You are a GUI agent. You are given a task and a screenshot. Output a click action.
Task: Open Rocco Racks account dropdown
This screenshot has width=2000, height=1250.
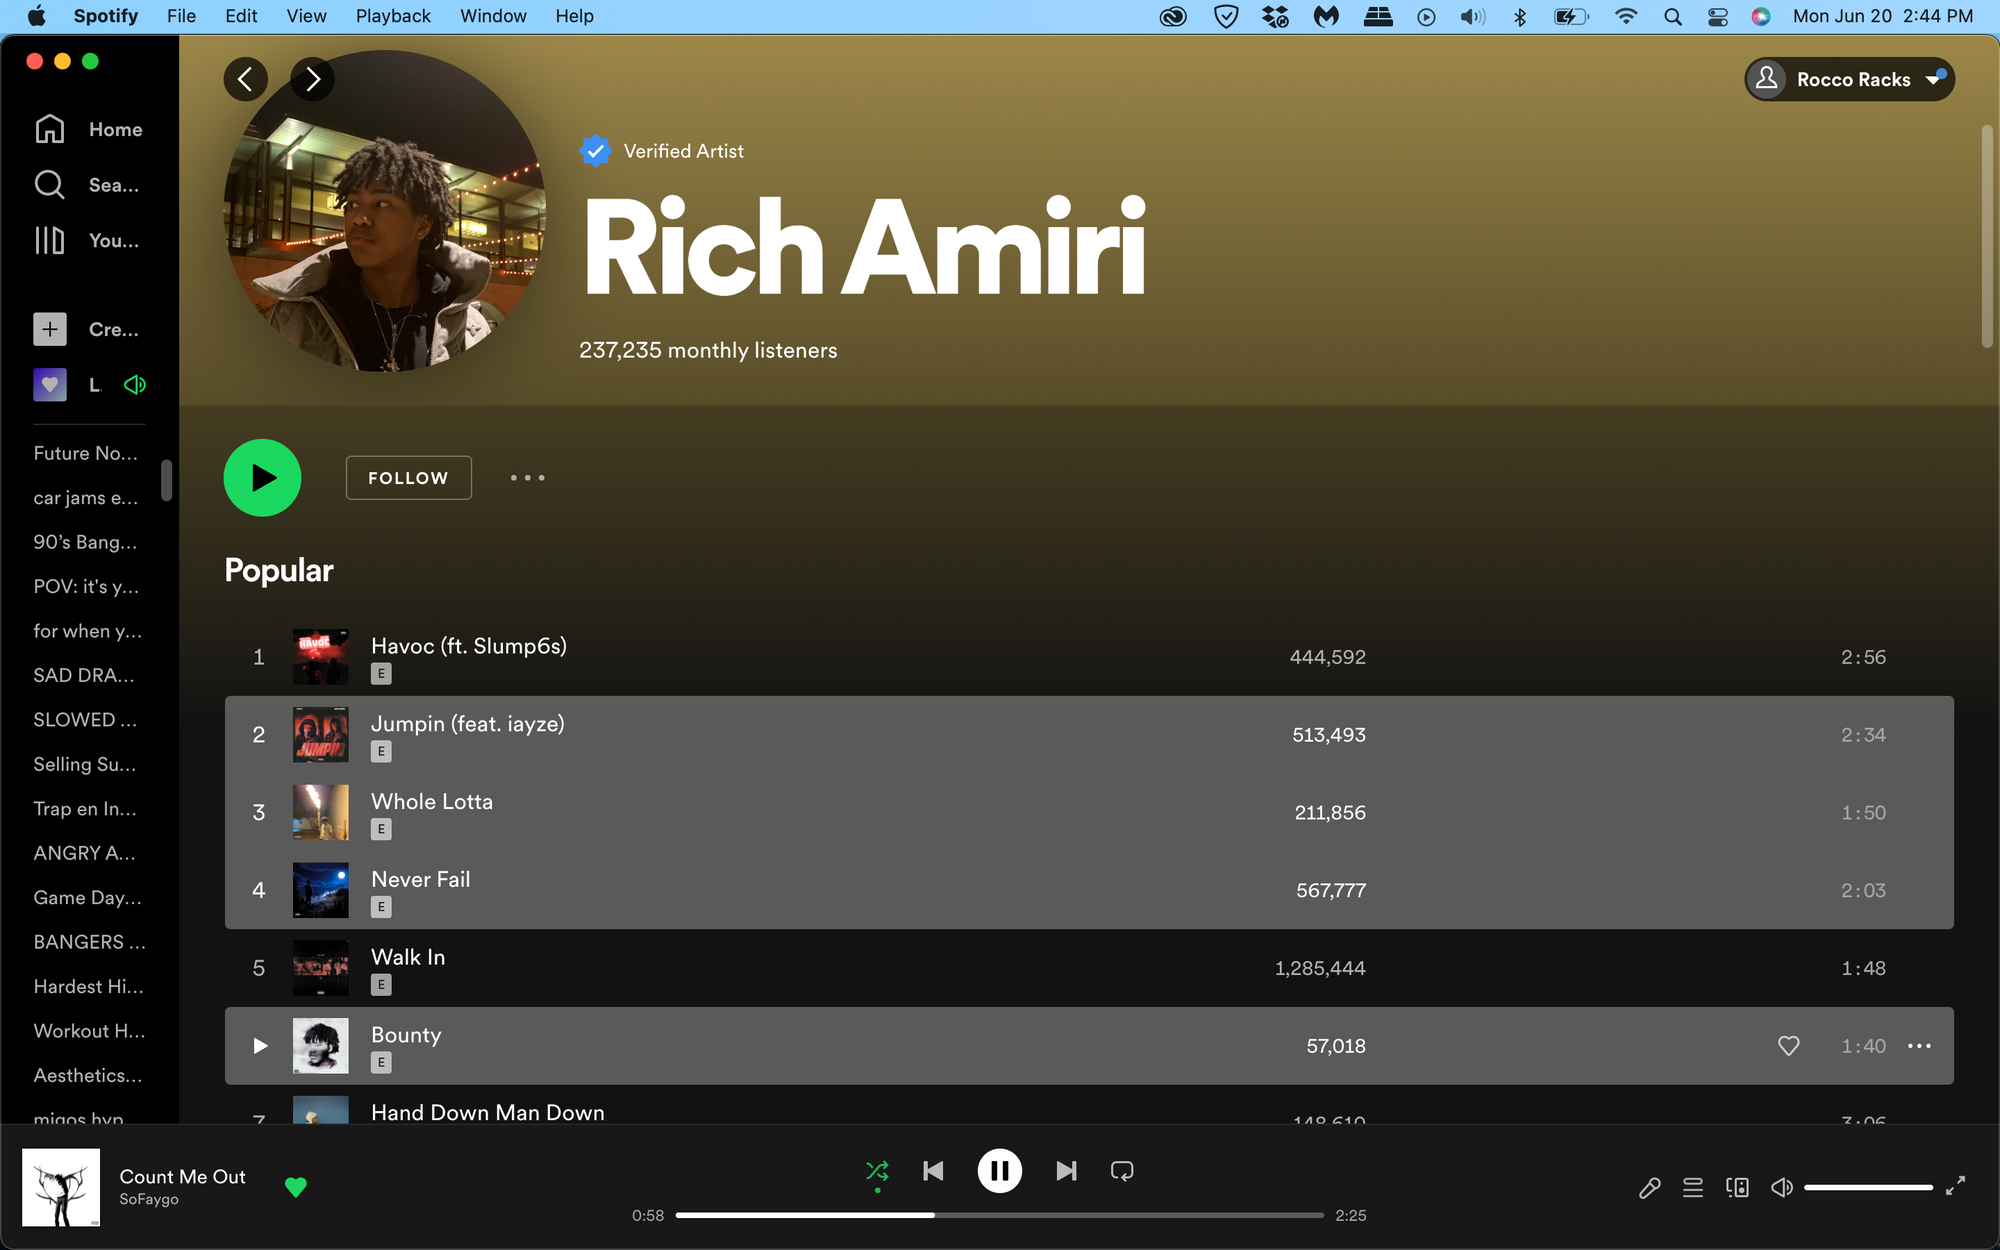click(x=1849, y=79)
